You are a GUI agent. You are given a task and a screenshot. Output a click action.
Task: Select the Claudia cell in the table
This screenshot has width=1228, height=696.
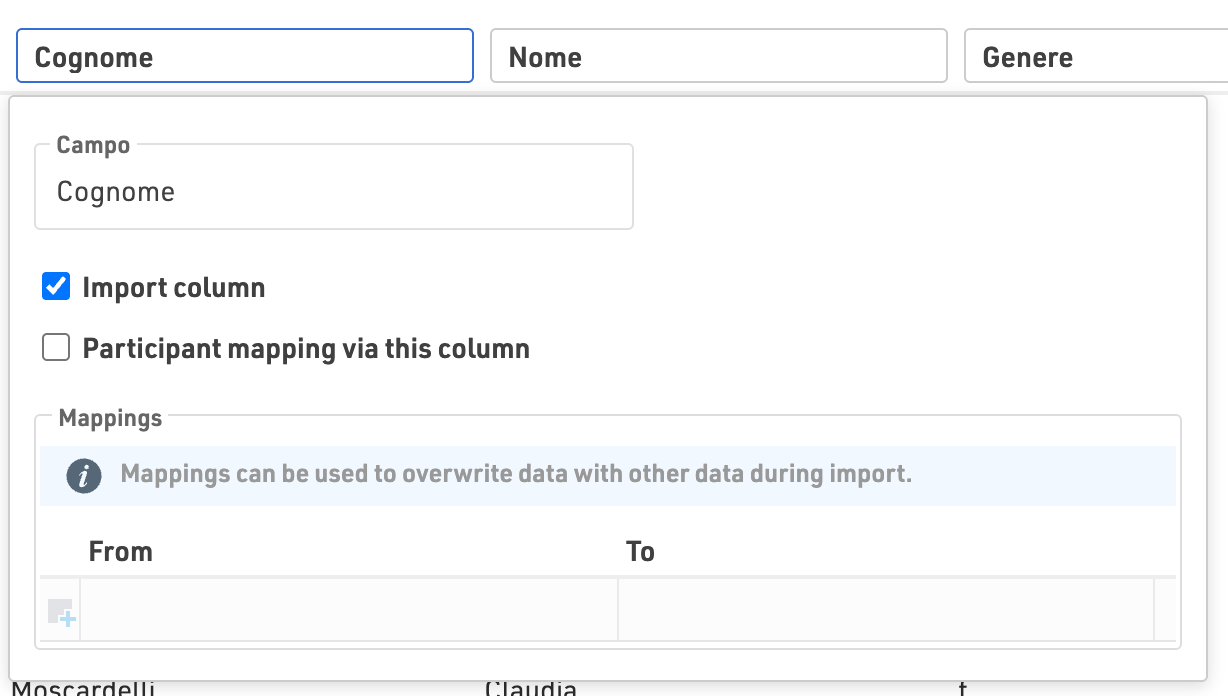(531, 688)
